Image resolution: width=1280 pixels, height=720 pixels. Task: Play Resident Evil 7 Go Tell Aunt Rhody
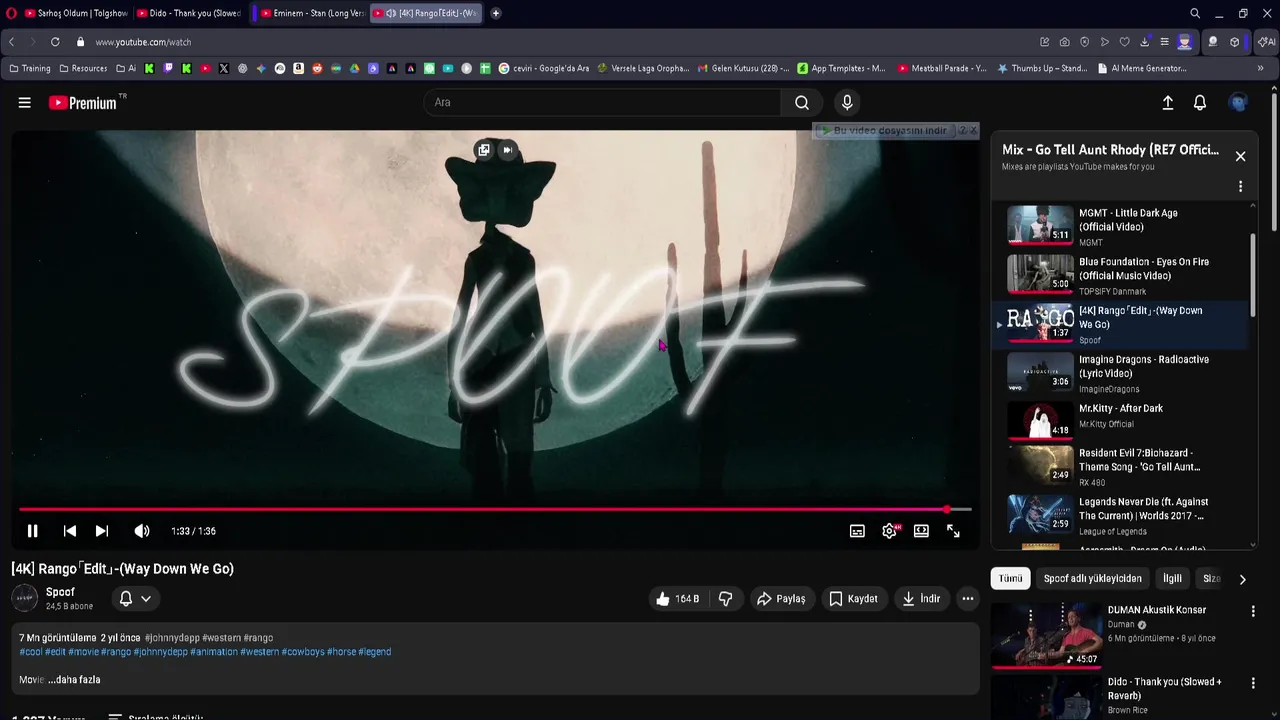coord(1120,465)
